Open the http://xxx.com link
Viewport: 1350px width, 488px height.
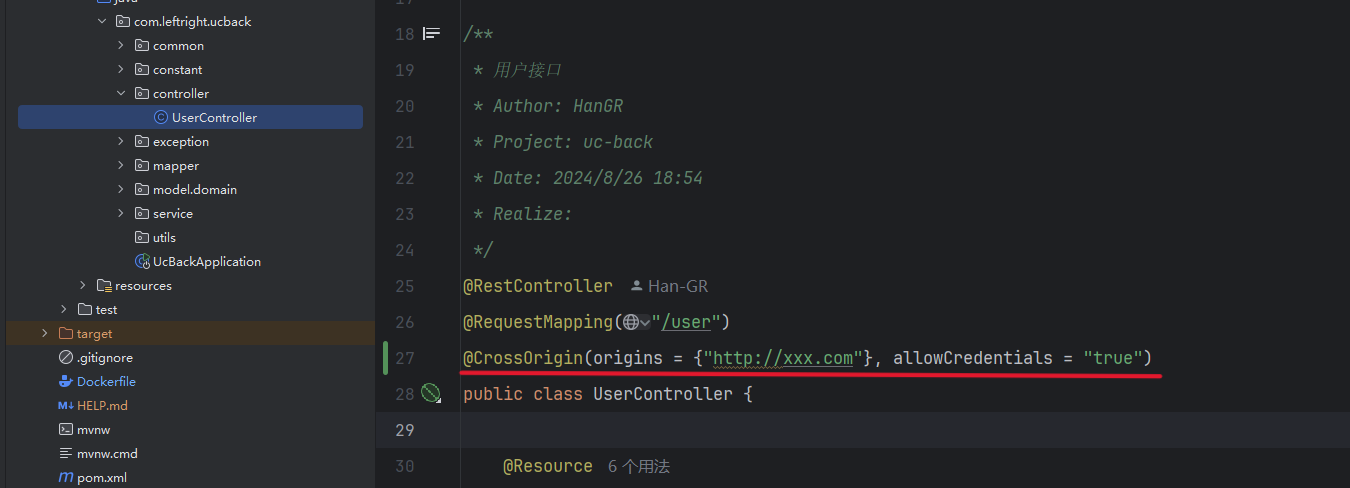[783, 358]
